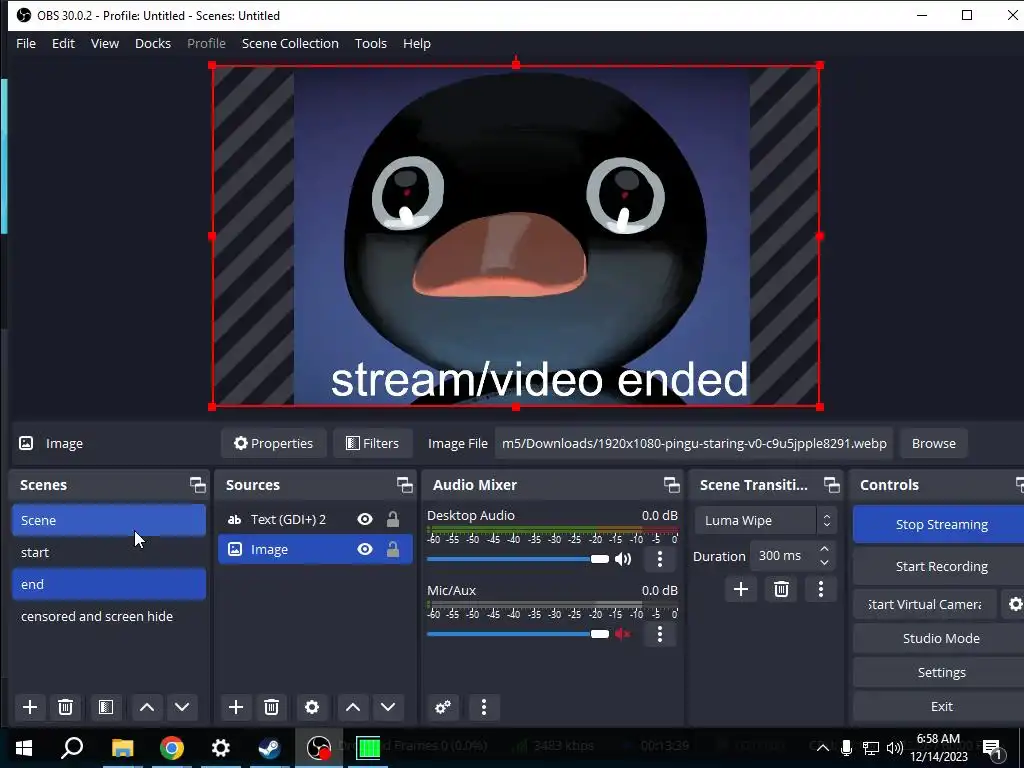Toggle lock on Image source

point(392,549)
